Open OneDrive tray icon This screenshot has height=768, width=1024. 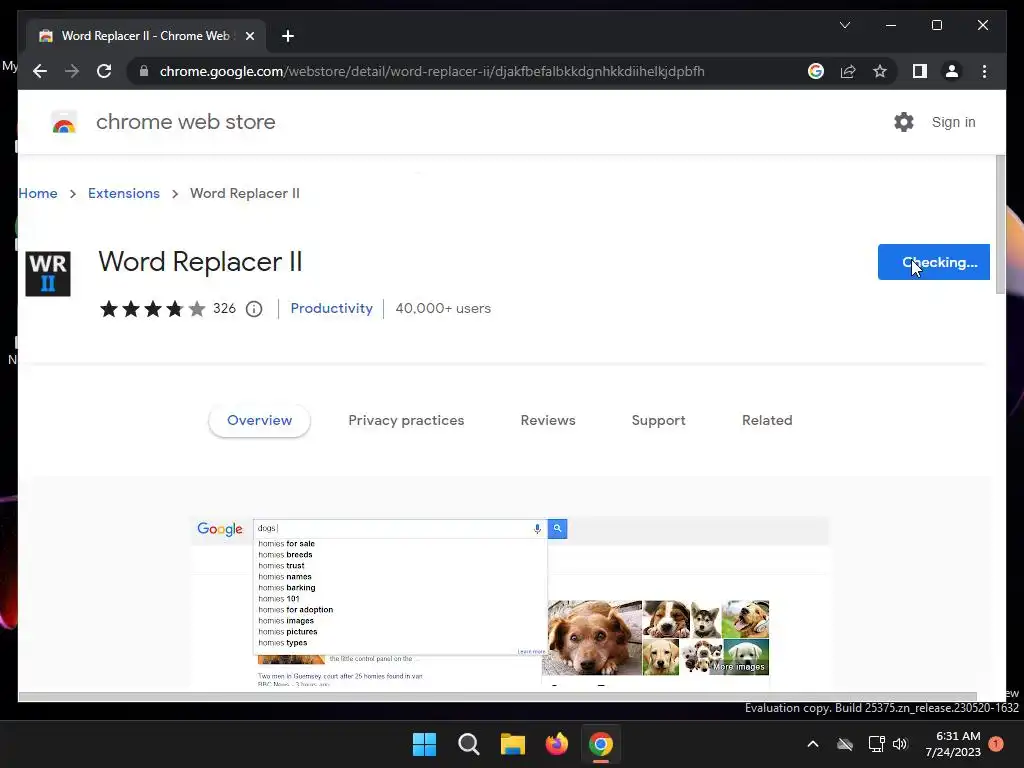tap(845, 744)
